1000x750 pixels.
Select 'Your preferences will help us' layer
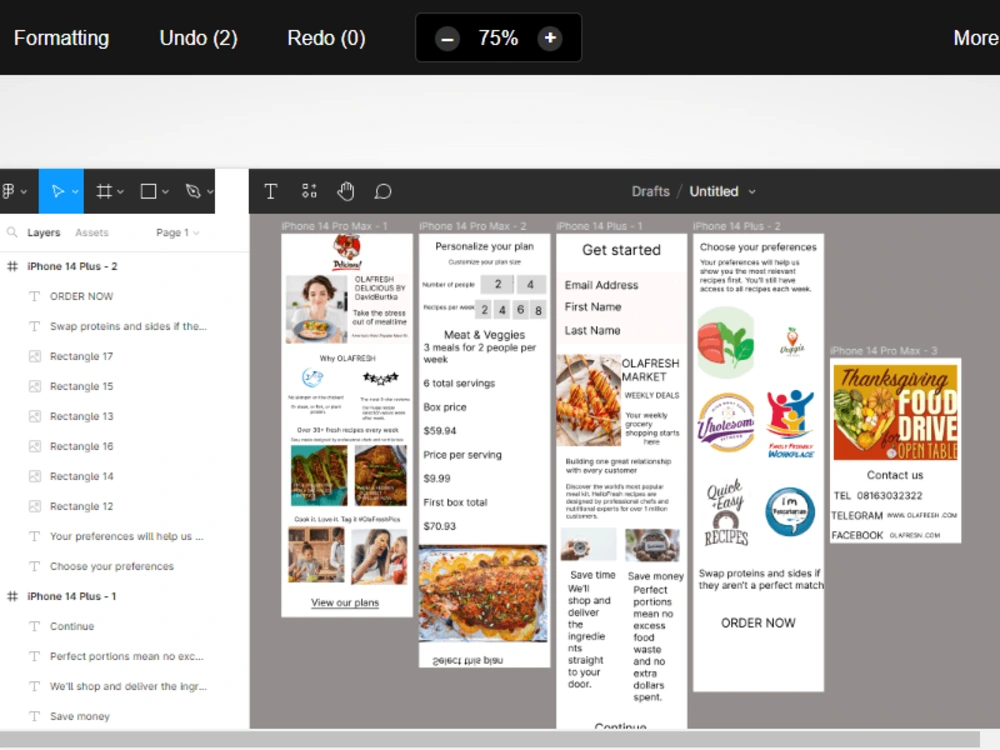click(x=124, y=536)
